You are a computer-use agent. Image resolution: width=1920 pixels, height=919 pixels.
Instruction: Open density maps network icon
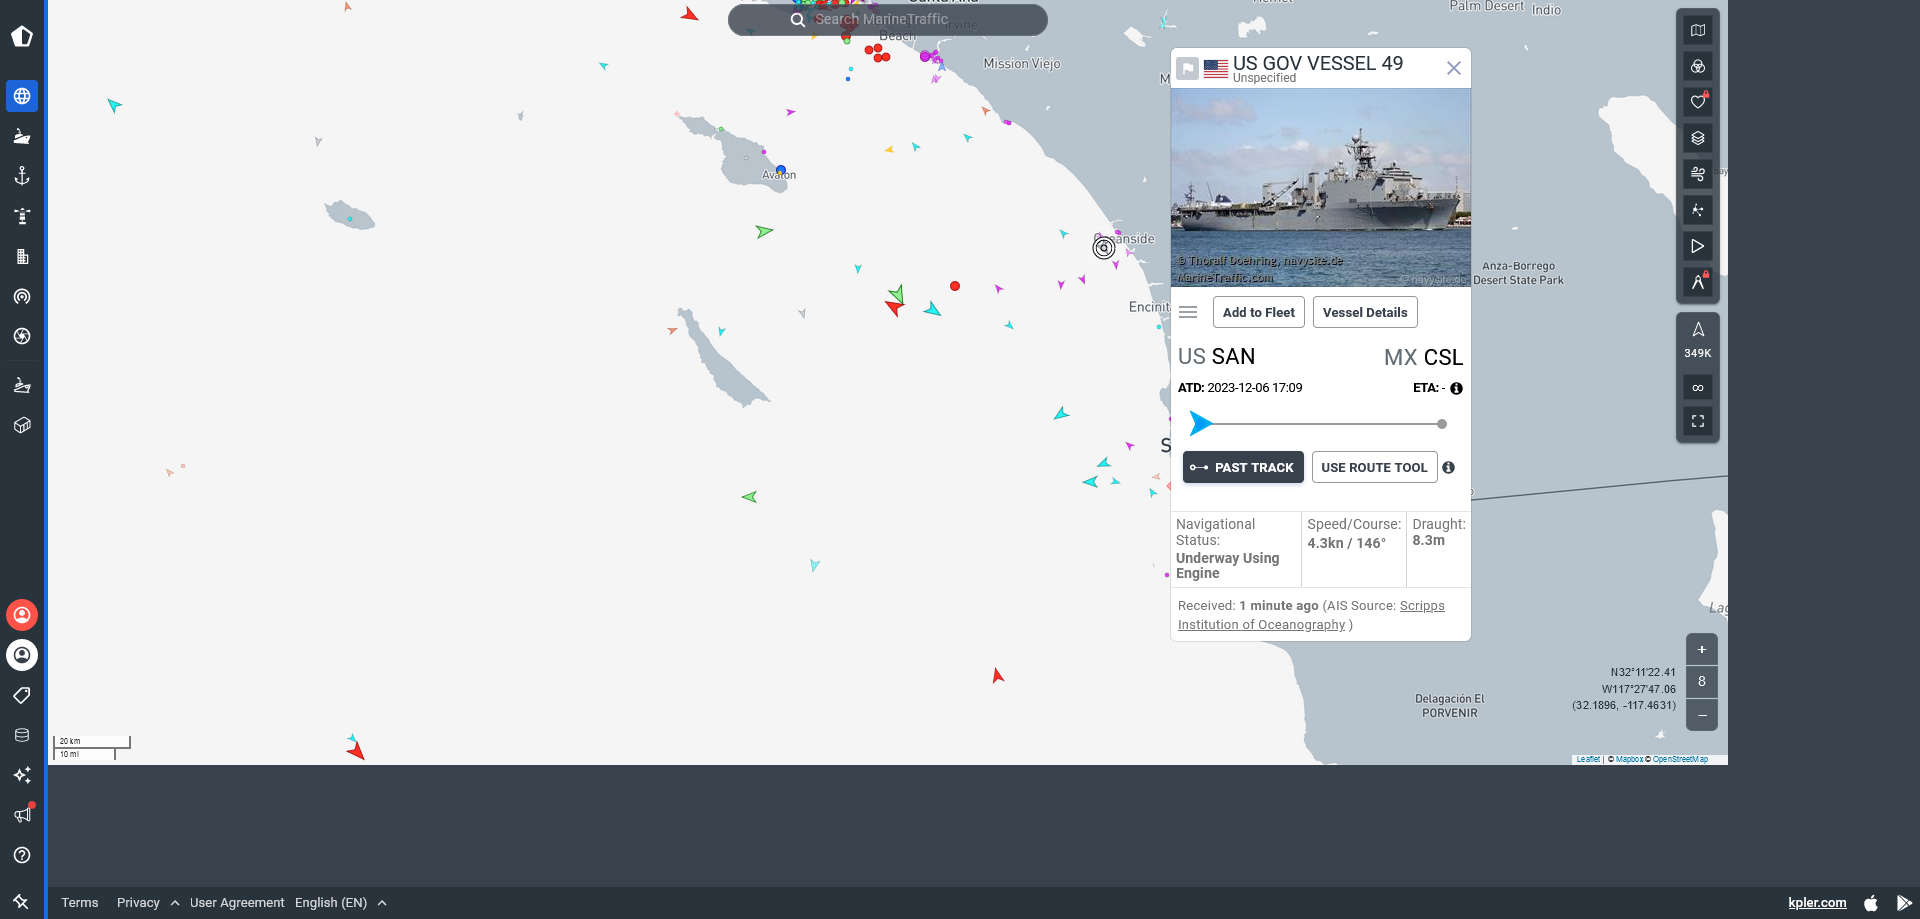point(1698,210)
